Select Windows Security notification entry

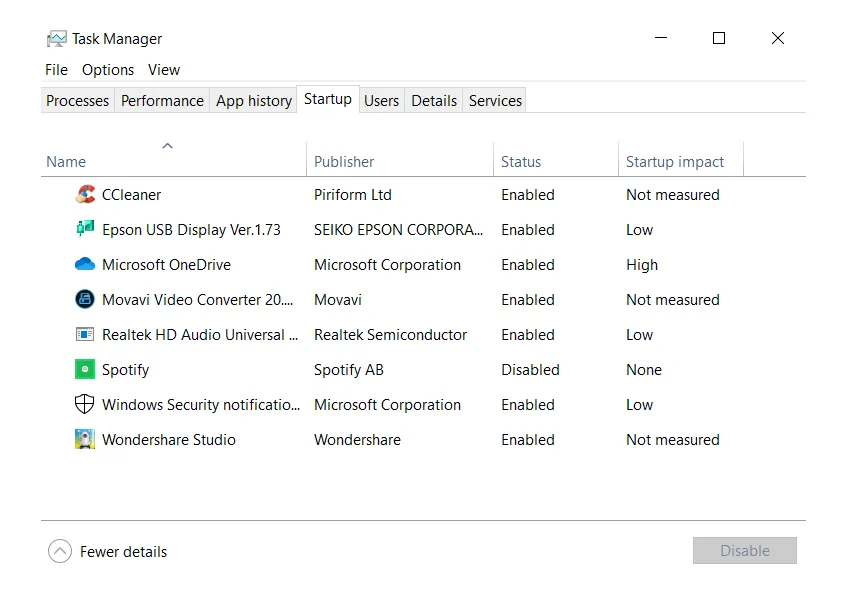pos(201,405)
